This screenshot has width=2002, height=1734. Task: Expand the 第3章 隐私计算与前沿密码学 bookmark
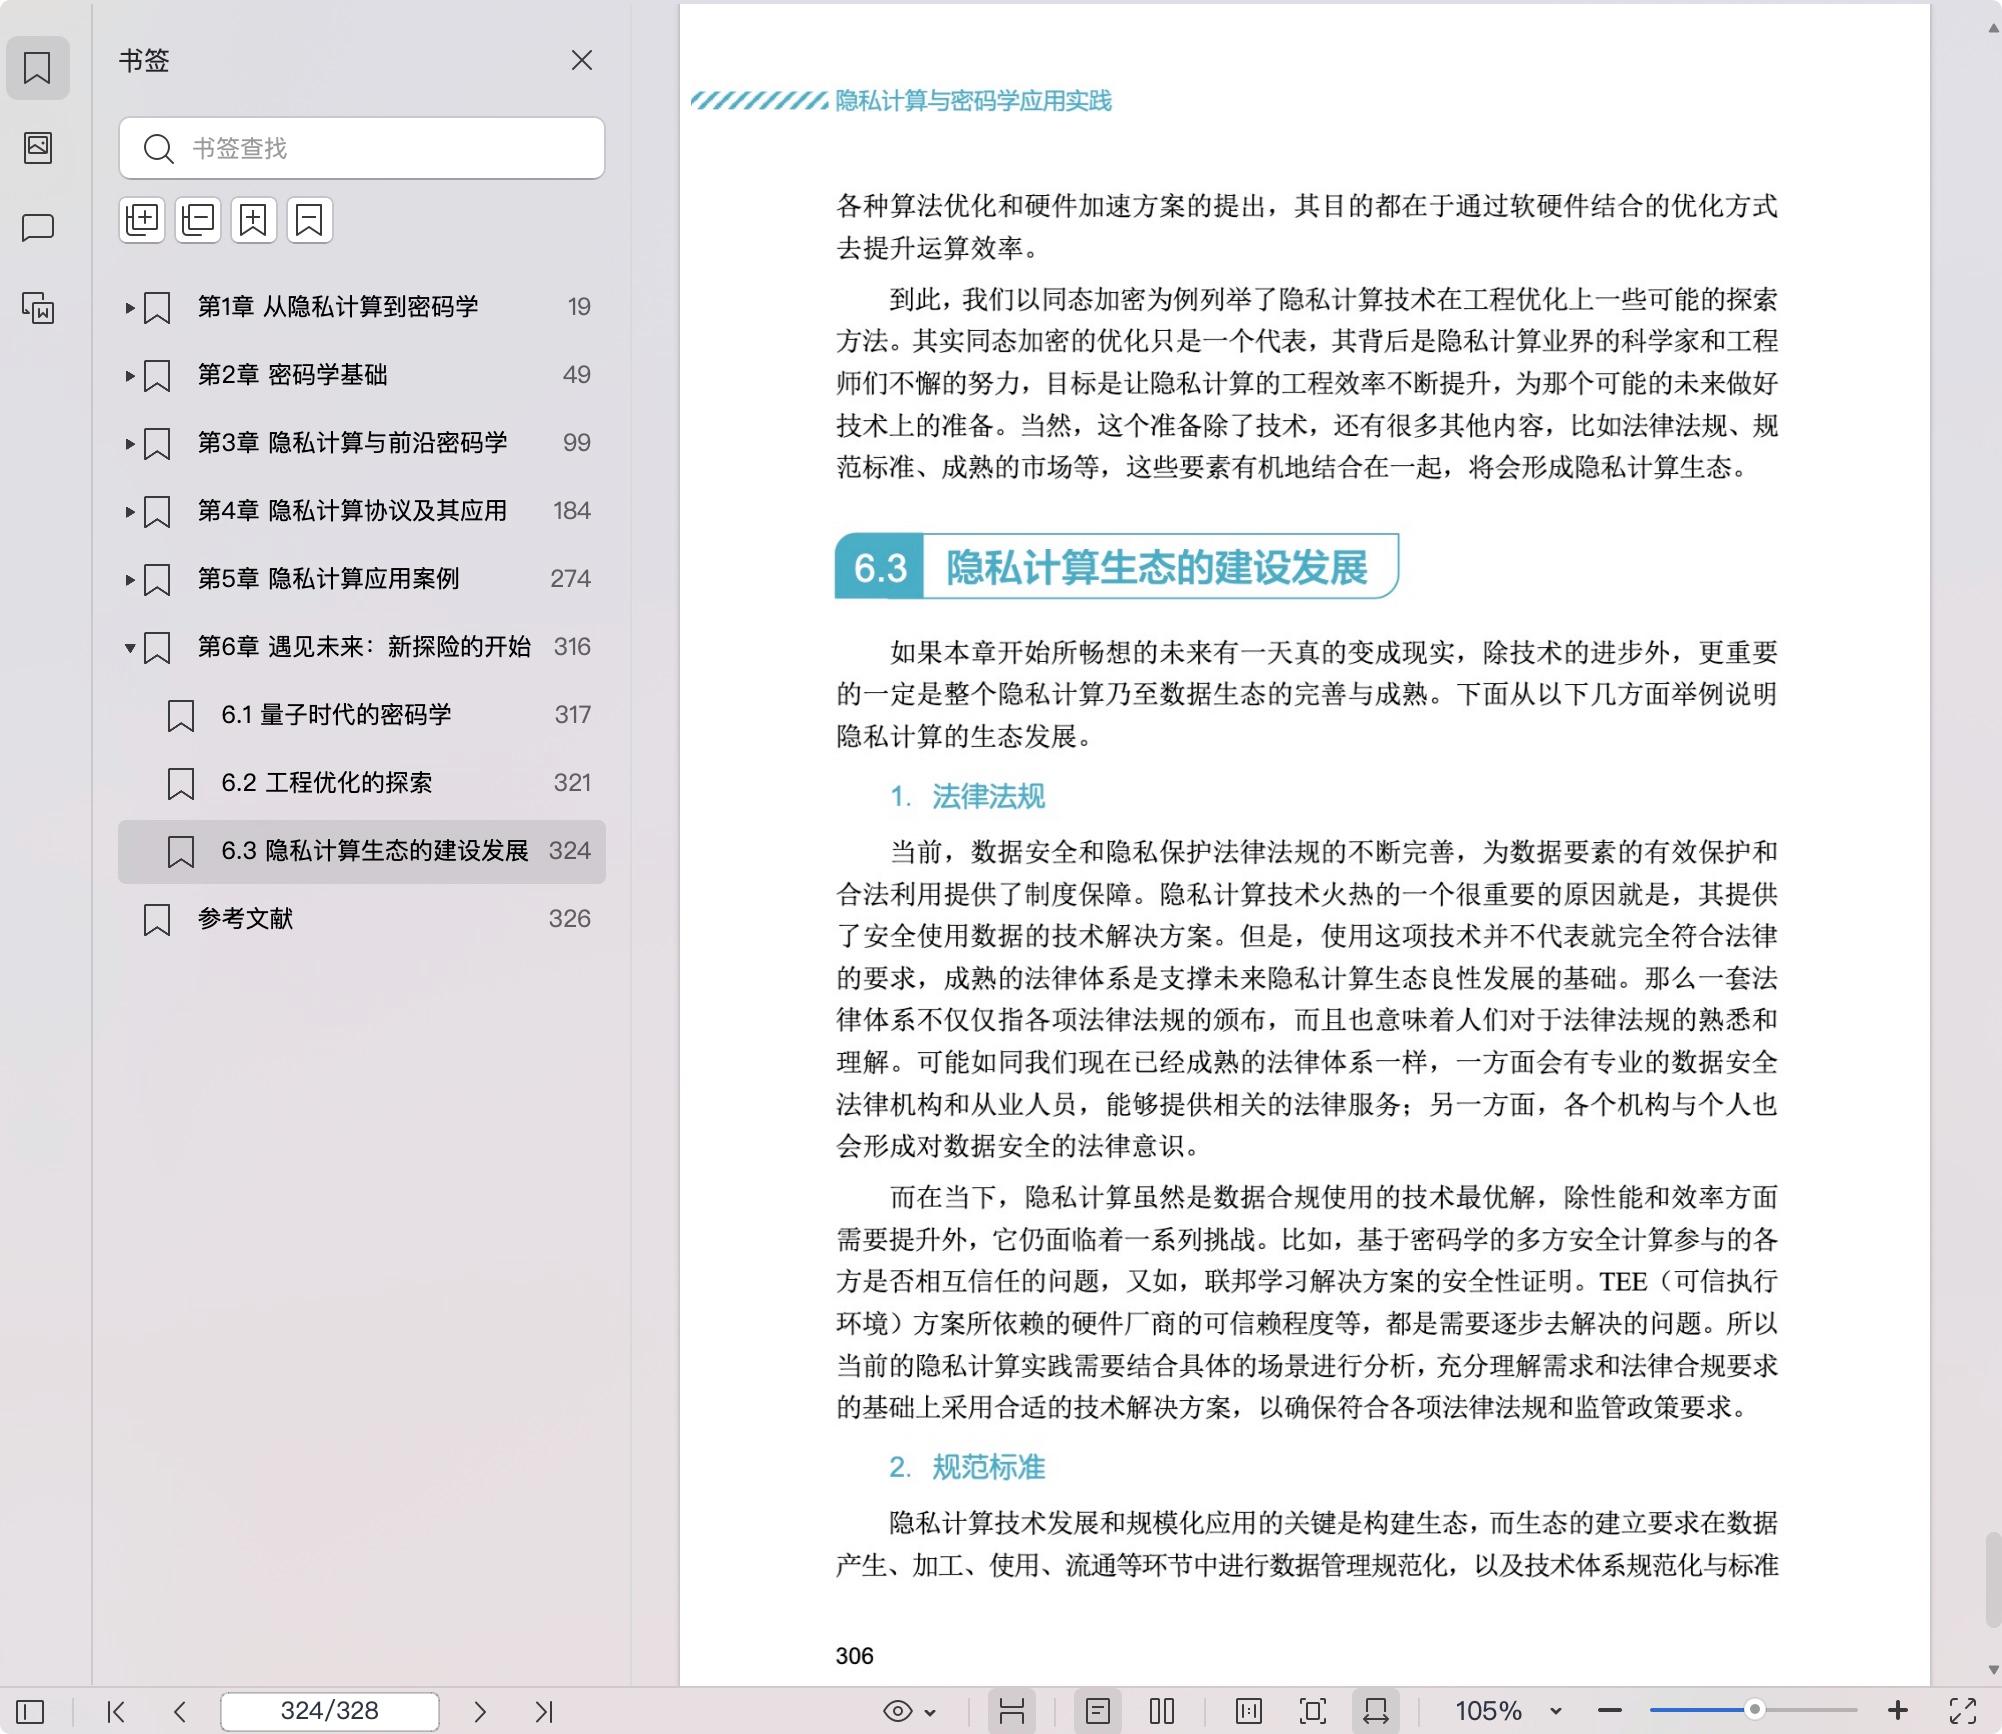click(130, 443)
